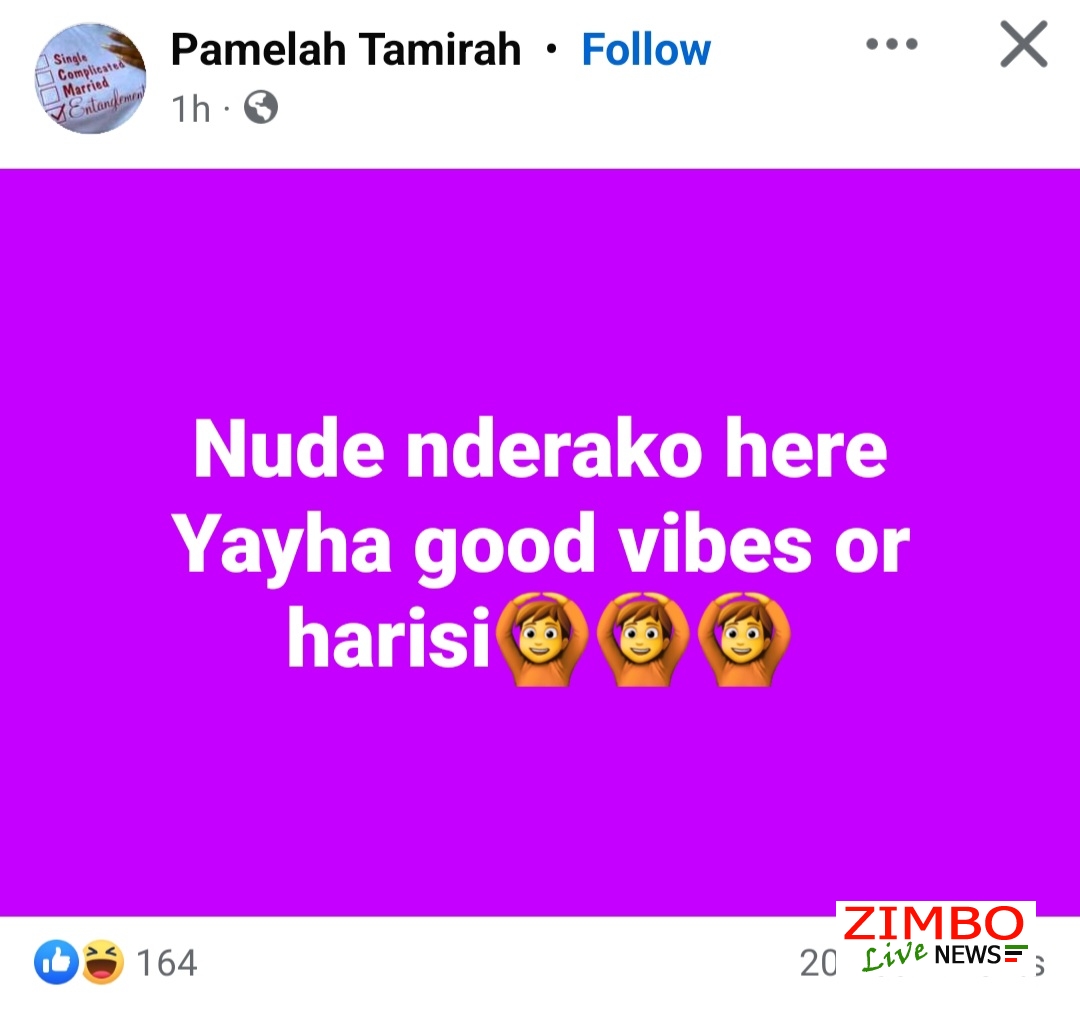Click the 1h post timestamp
Viewport: 1080px width, 1024px height.
190,109
